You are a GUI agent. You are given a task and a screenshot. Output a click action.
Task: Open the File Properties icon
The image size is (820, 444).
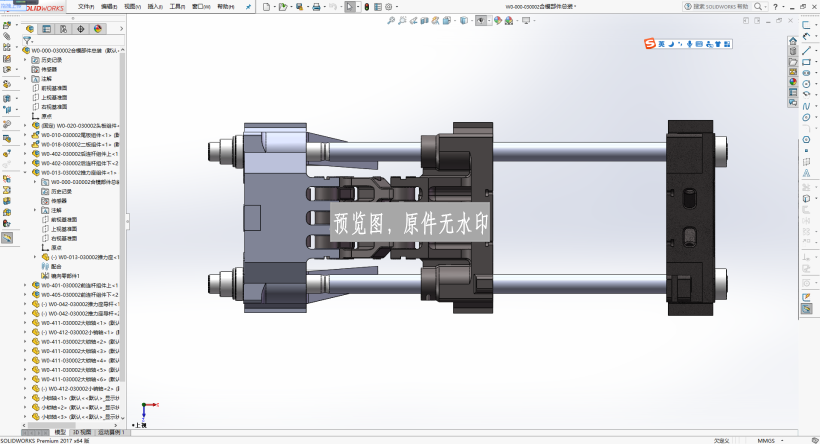[378, 7]
